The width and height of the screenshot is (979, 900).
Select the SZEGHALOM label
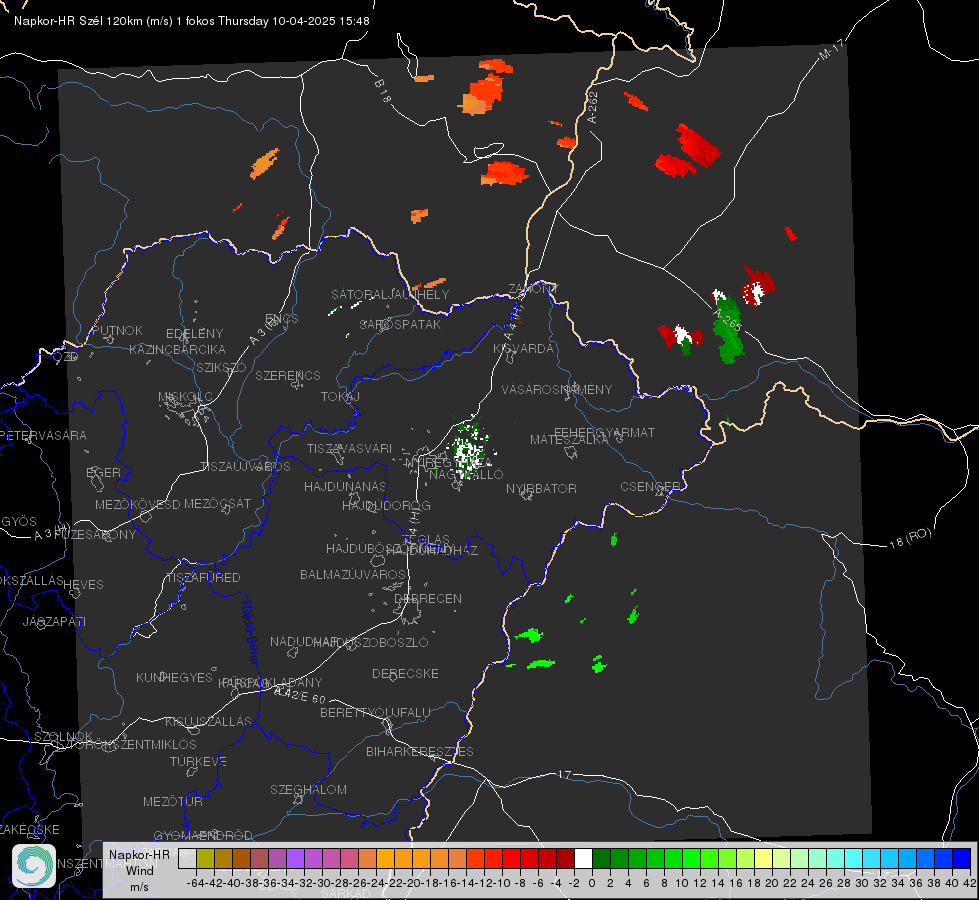click(308, 789)
